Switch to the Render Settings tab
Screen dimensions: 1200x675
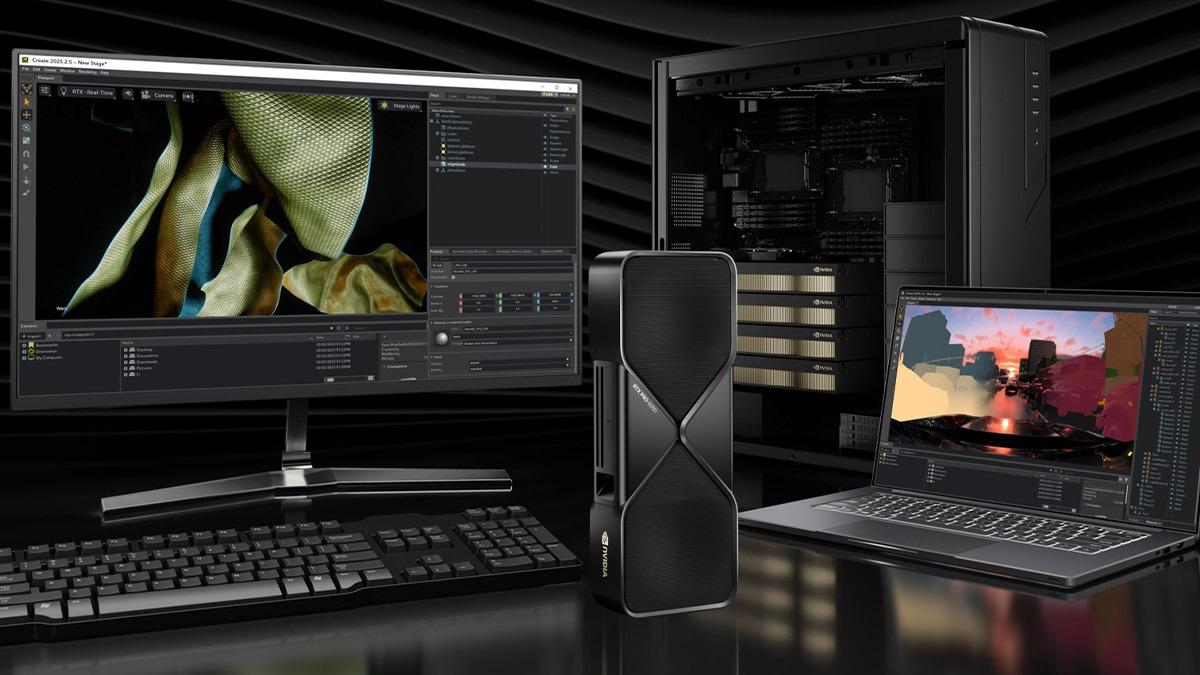click(478, 96)
